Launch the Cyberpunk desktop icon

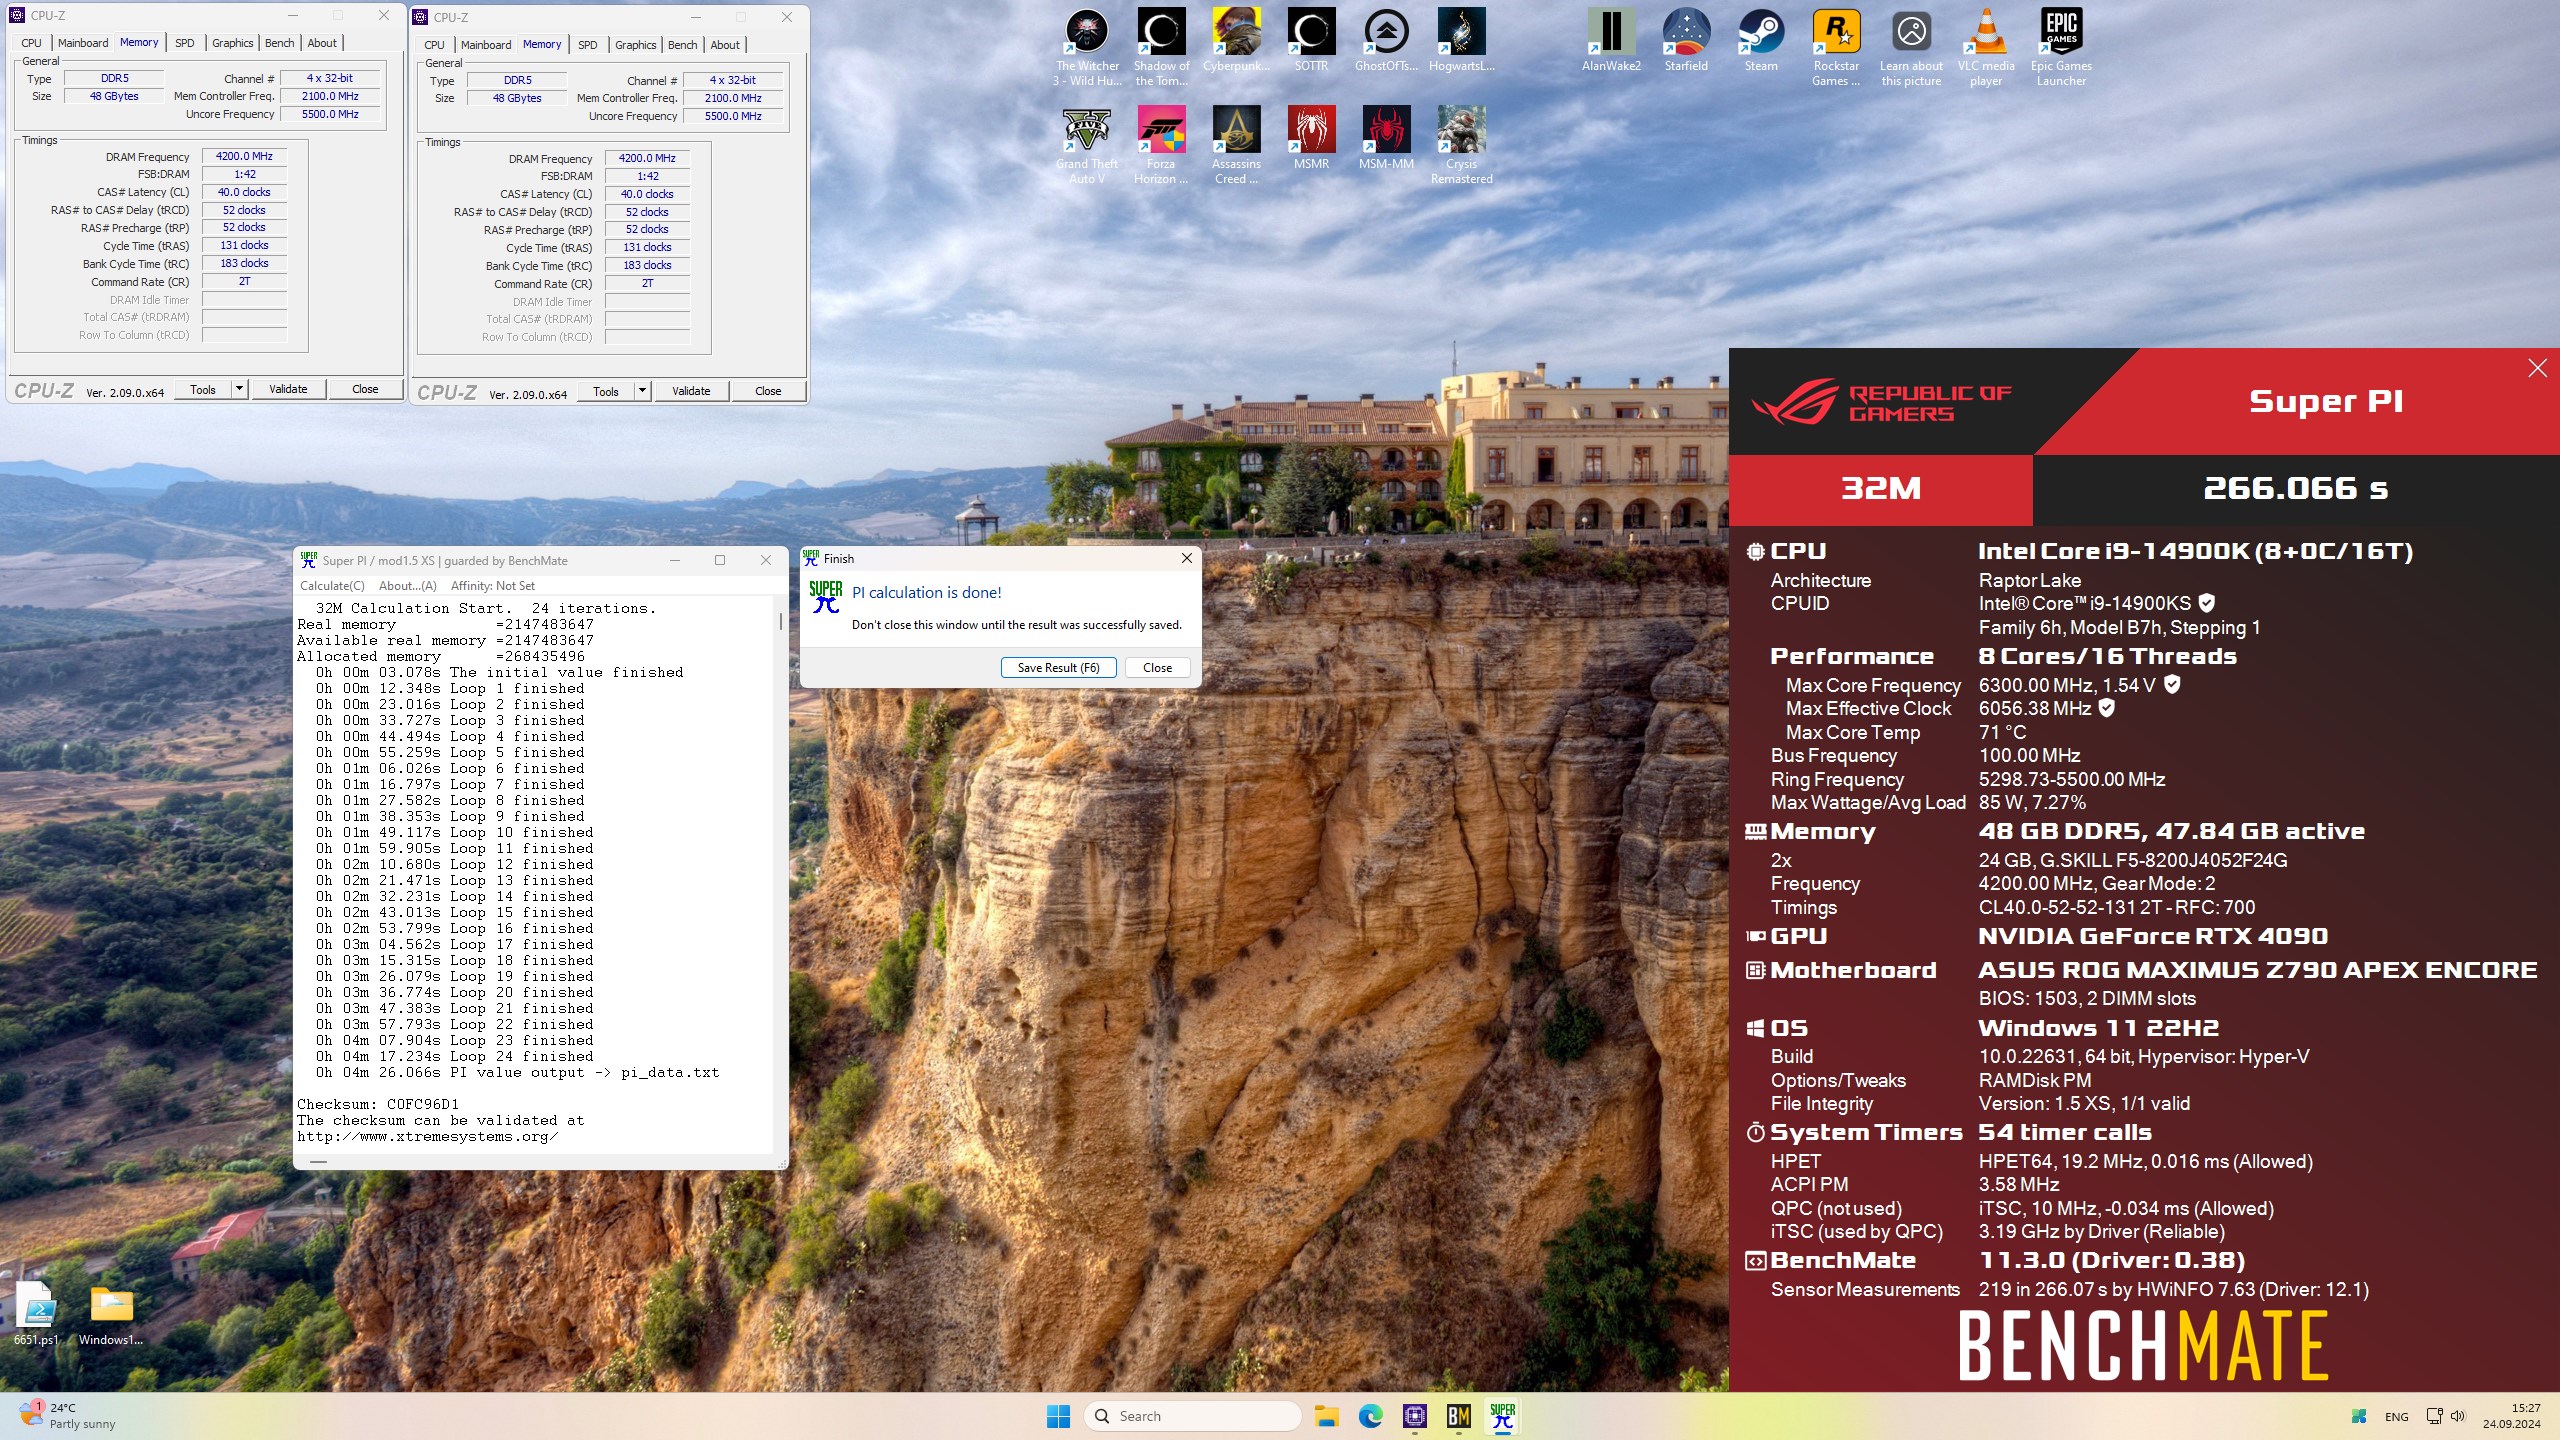1236,40
